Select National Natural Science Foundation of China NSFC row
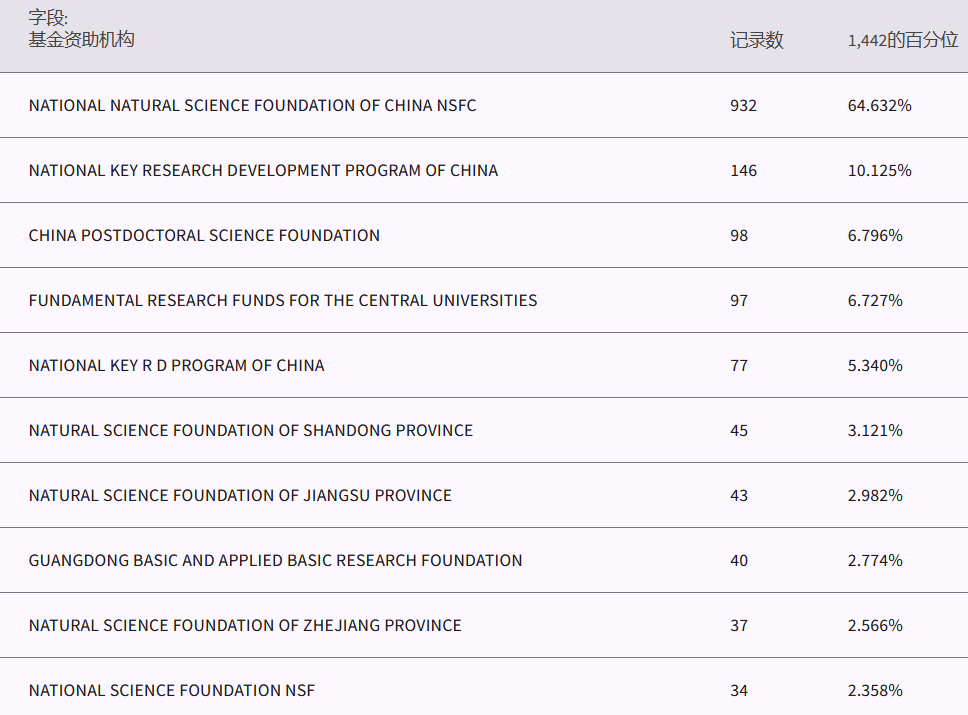Viewport: 968px width, 715px height. [x=252, y=105]
